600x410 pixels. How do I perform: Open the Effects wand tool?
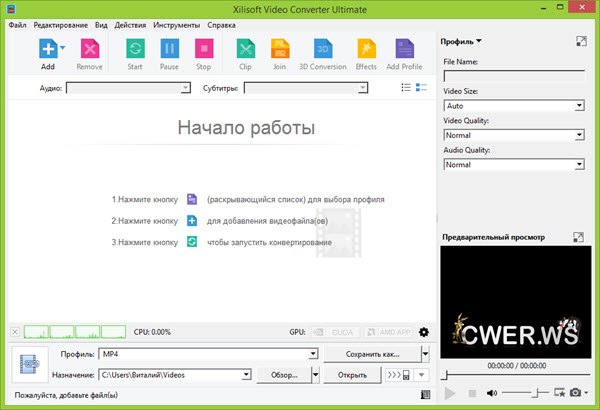(366, 49)
